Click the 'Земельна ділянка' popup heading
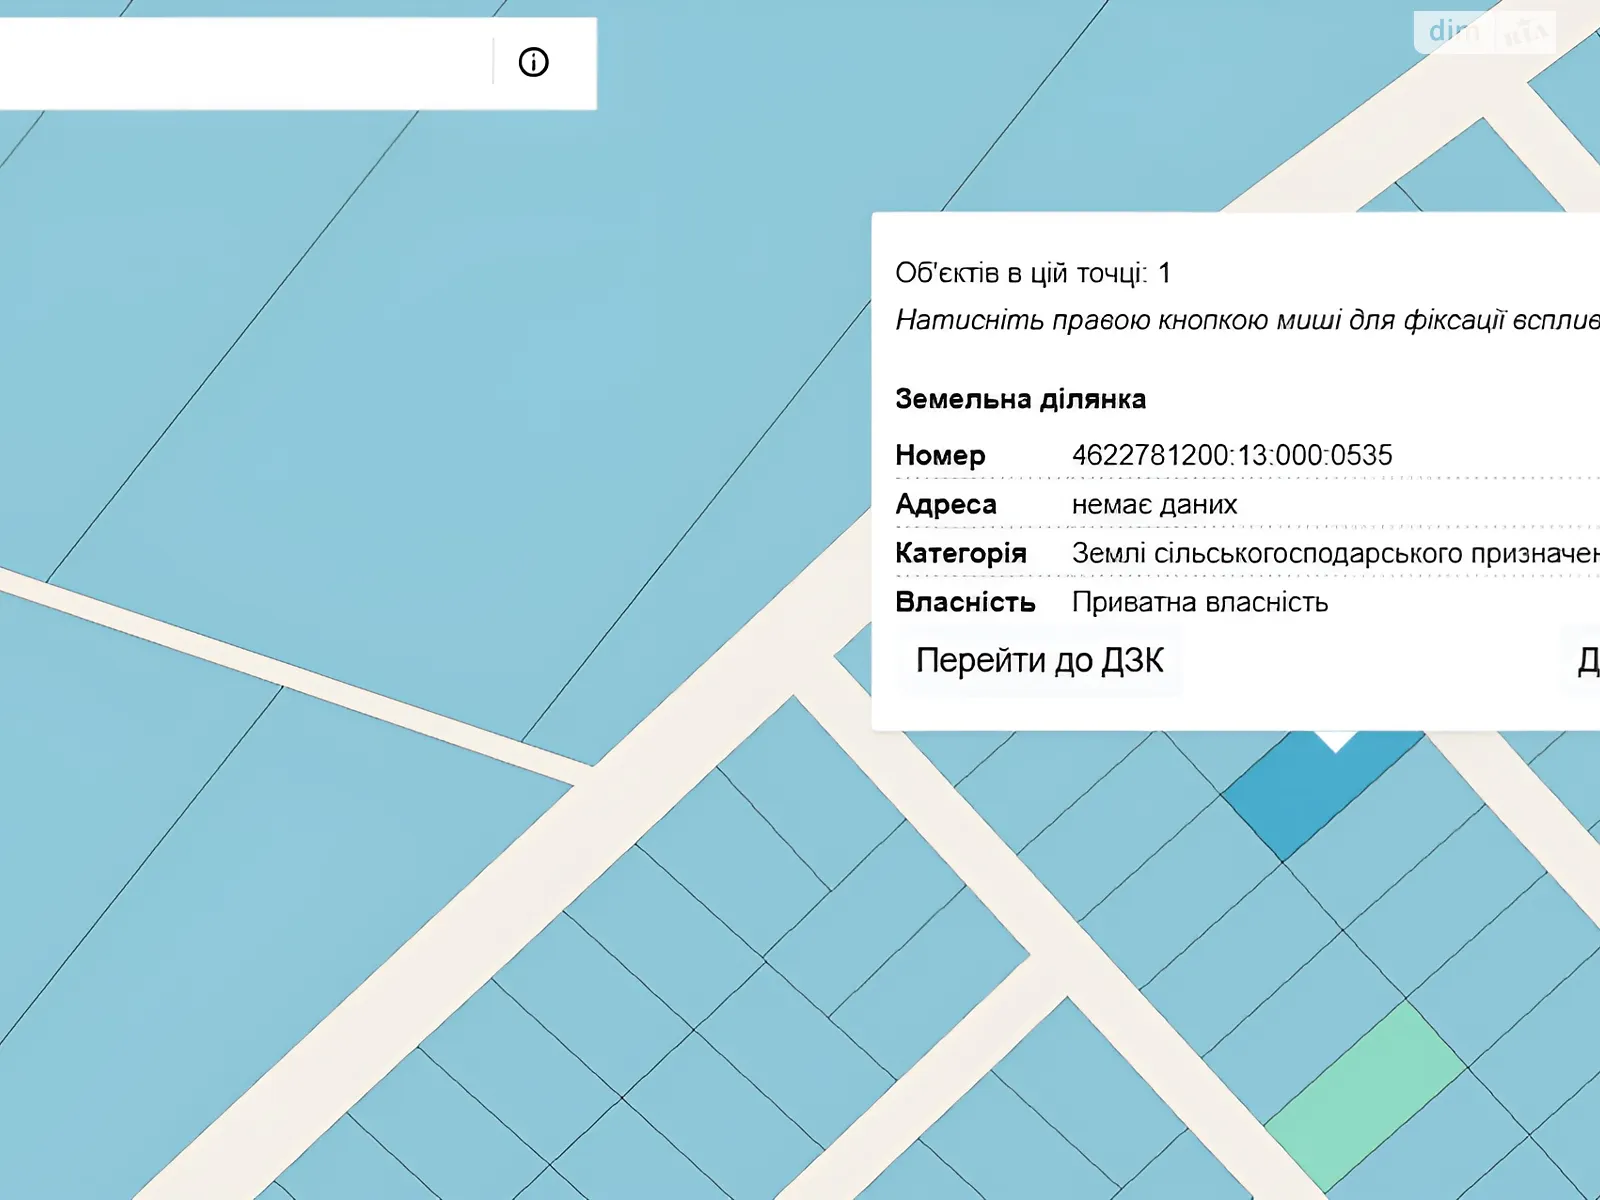 point(1020,399)
